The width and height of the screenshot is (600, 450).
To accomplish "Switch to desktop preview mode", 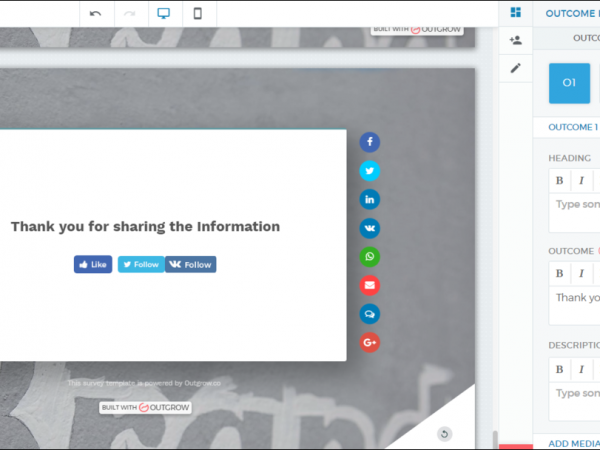I will [x=163, y=13].
